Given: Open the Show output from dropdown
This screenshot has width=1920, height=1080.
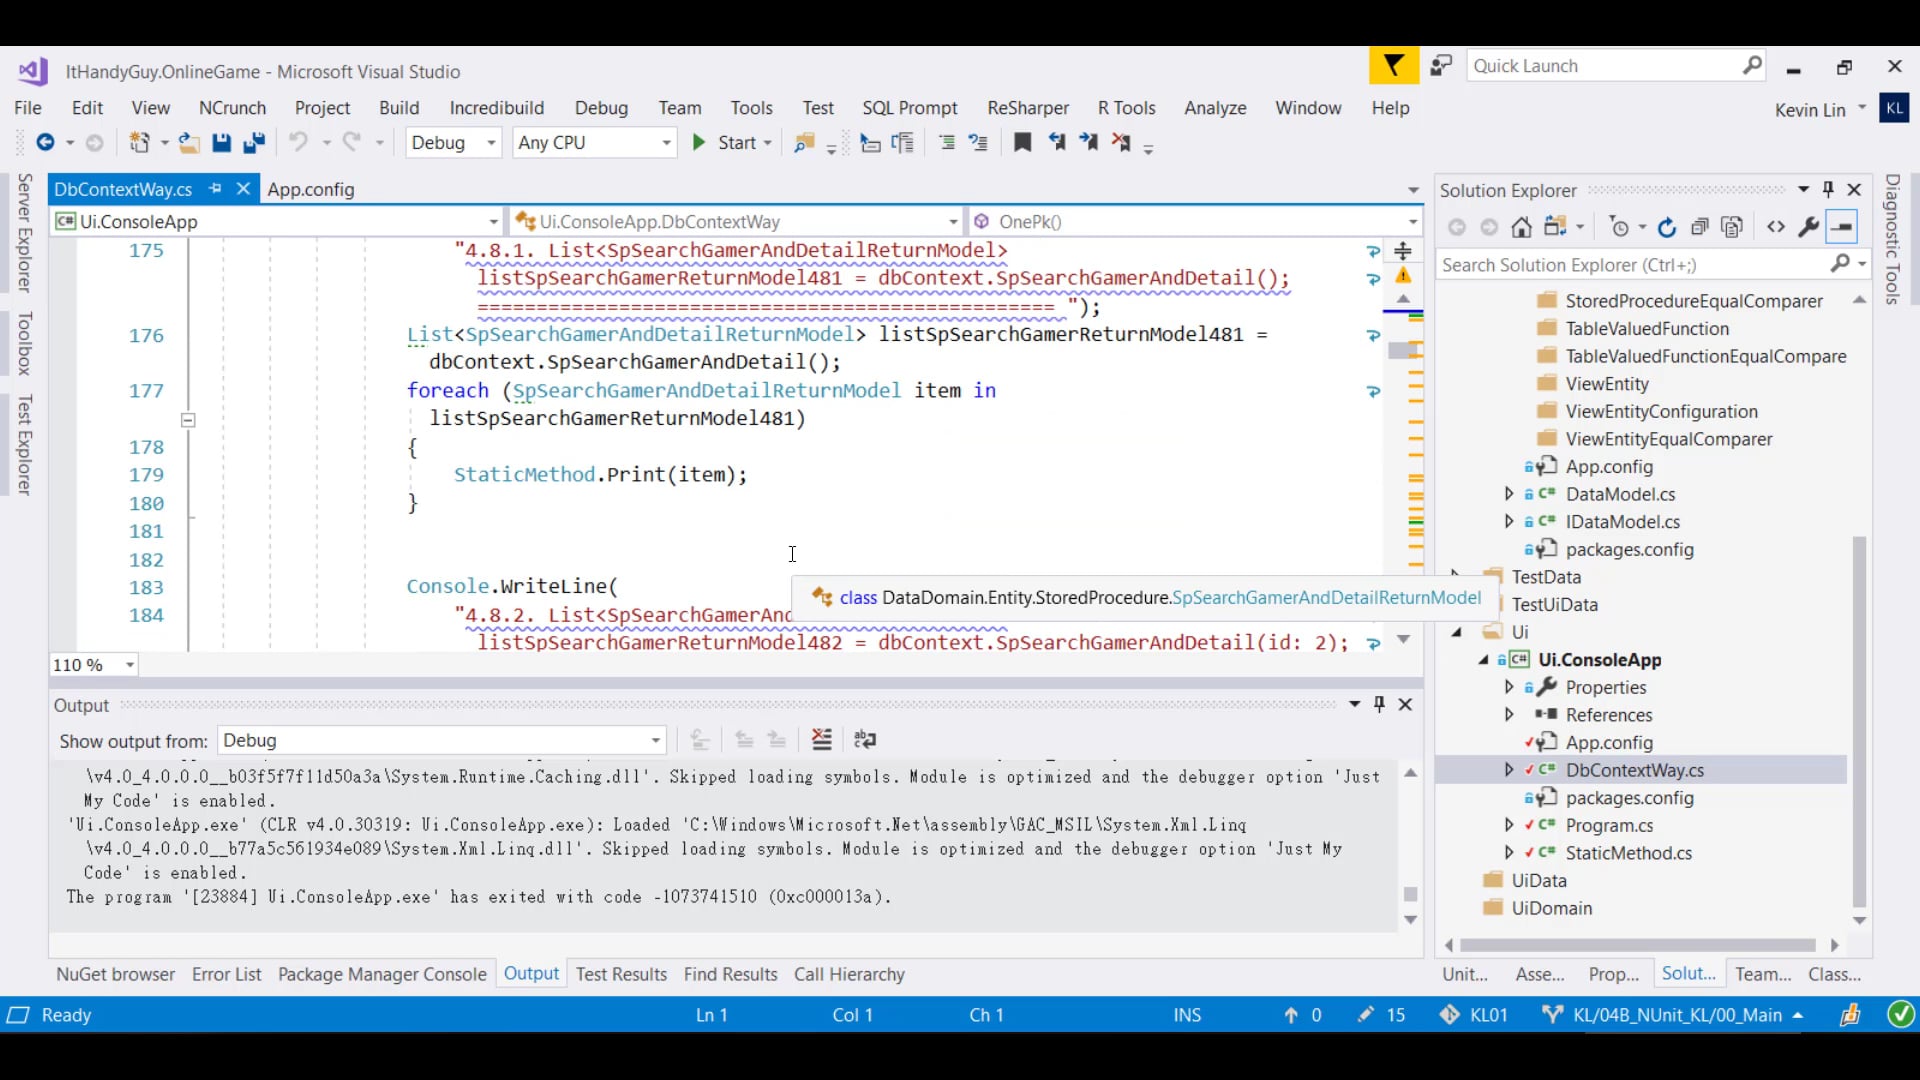Looking at the screenshot, I should (x=442, y=741).
